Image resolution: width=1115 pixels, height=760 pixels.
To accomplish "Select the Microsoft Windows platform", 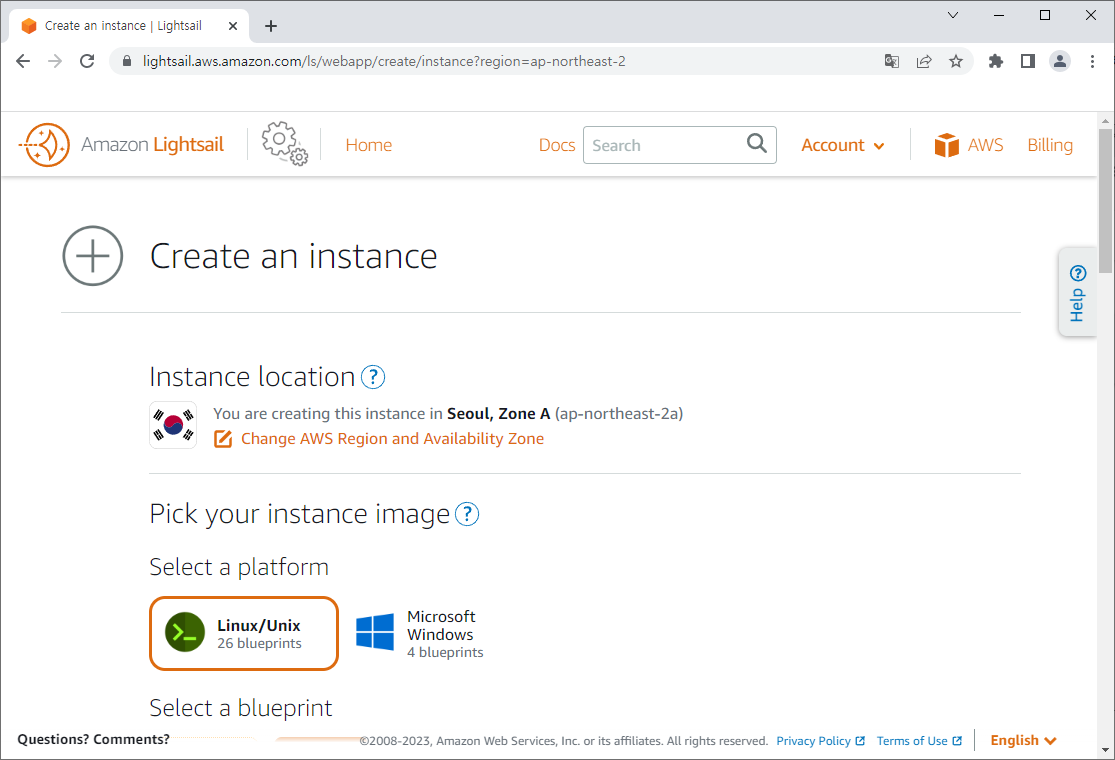I will 420,633.
